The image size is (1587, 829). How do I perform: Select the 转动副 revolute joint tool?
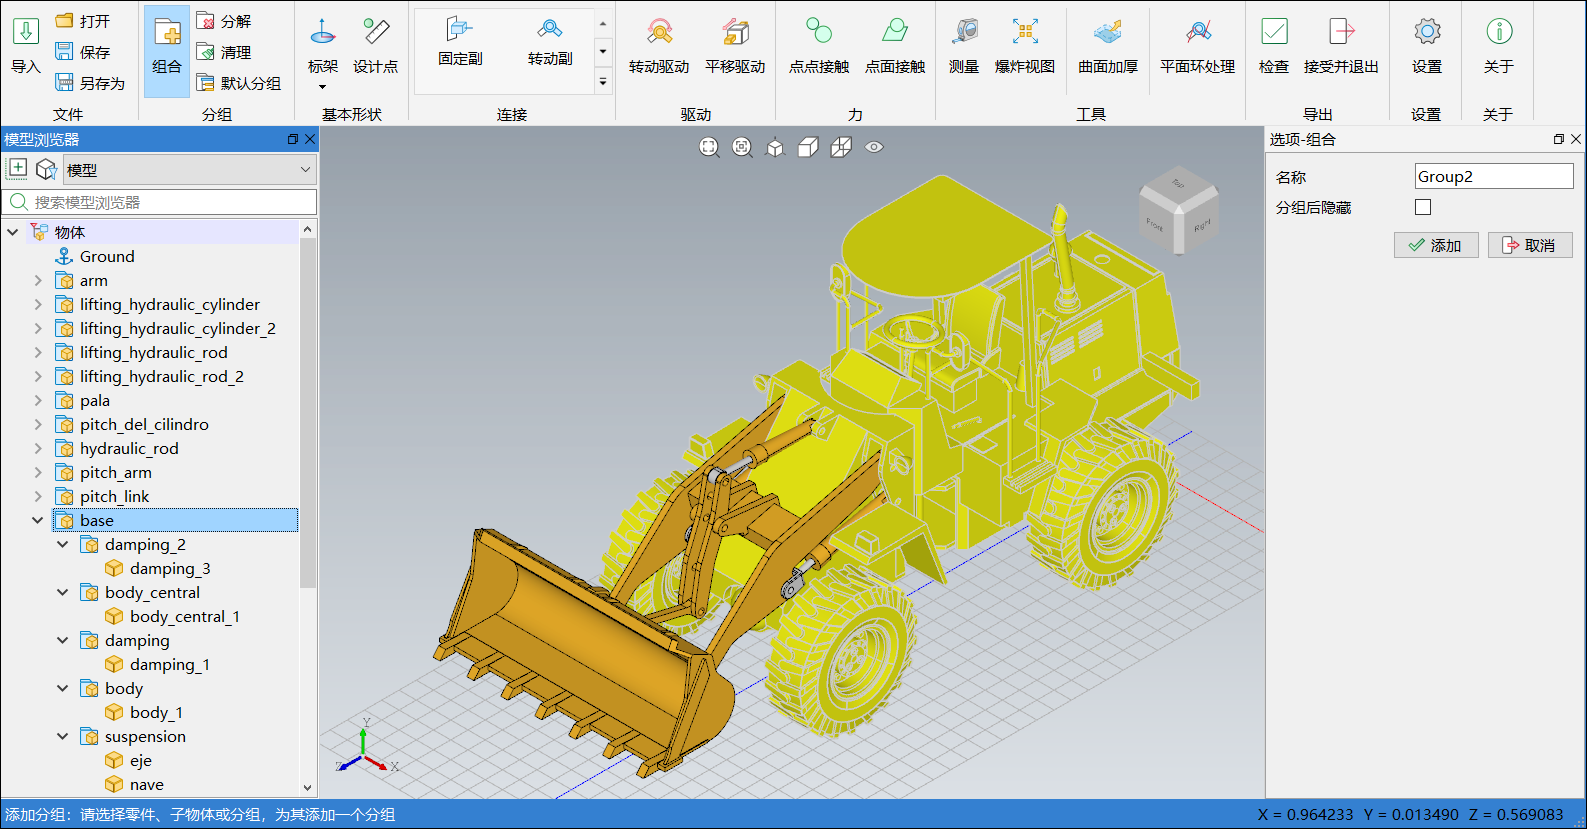click(x=549, y=42)
